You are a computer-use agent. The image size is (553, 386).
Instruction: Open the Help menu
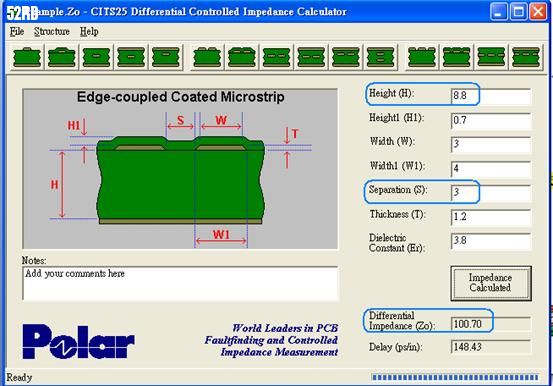click(89, 31)
